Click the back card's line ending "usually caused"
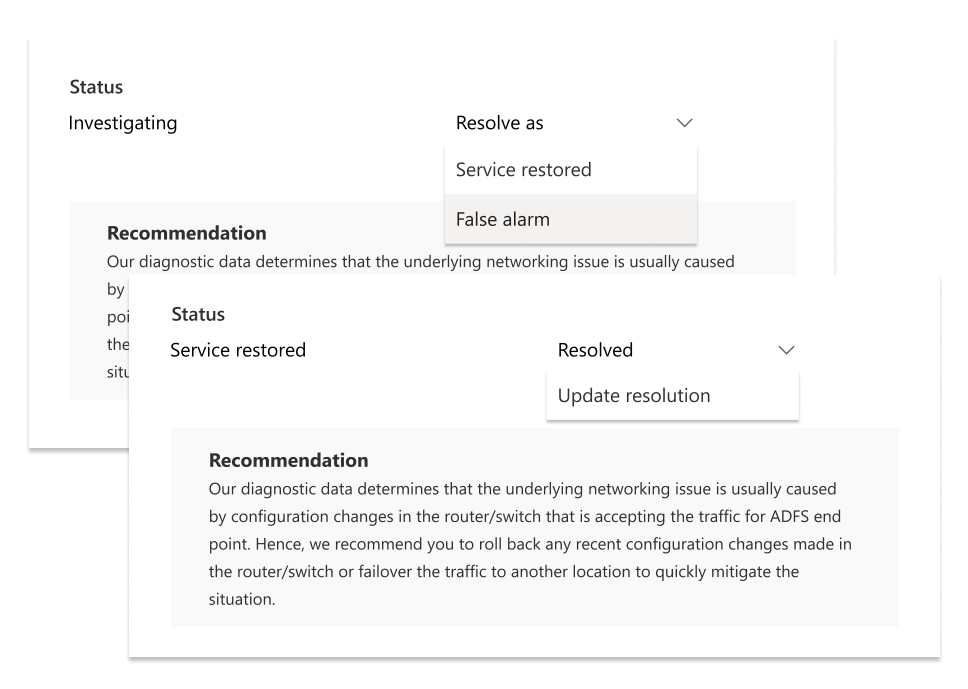This screenshot has height=689, width=968. 420,261
